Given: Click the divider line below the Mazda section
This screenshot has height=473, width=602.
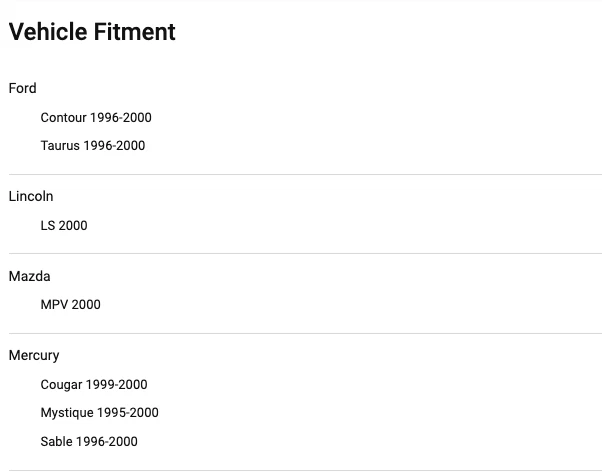Looking at the screenshot, I should (304, 333).
